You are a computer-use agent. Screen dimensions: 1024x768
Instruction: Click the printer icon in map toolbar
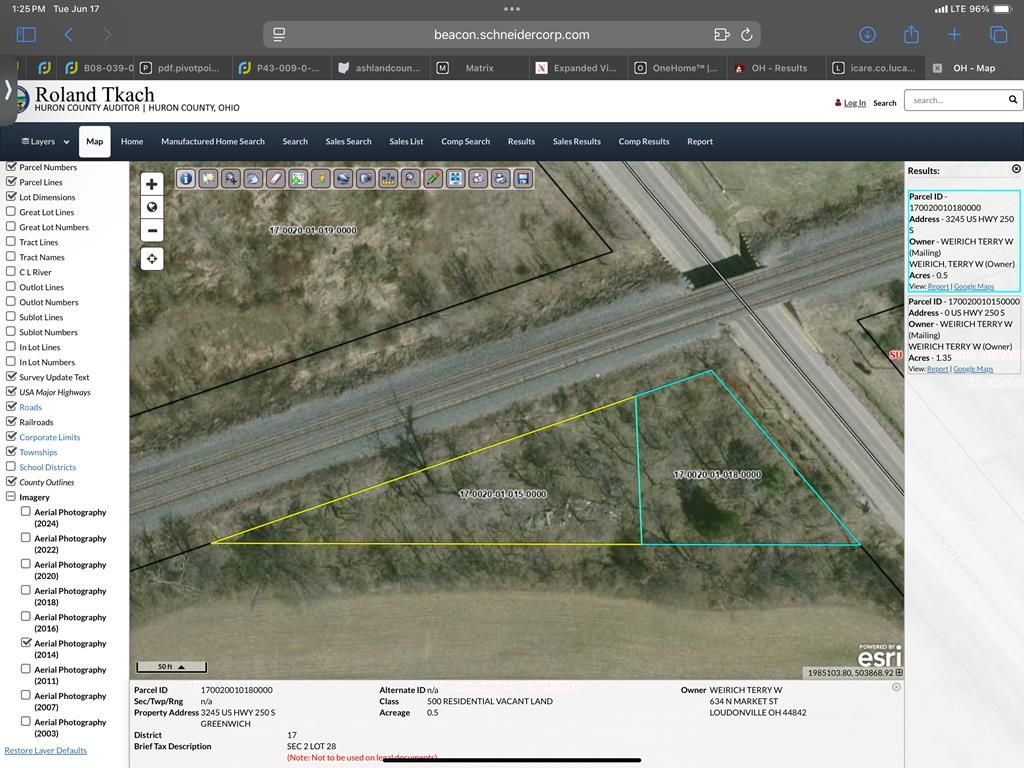click(x=500, y=179)
